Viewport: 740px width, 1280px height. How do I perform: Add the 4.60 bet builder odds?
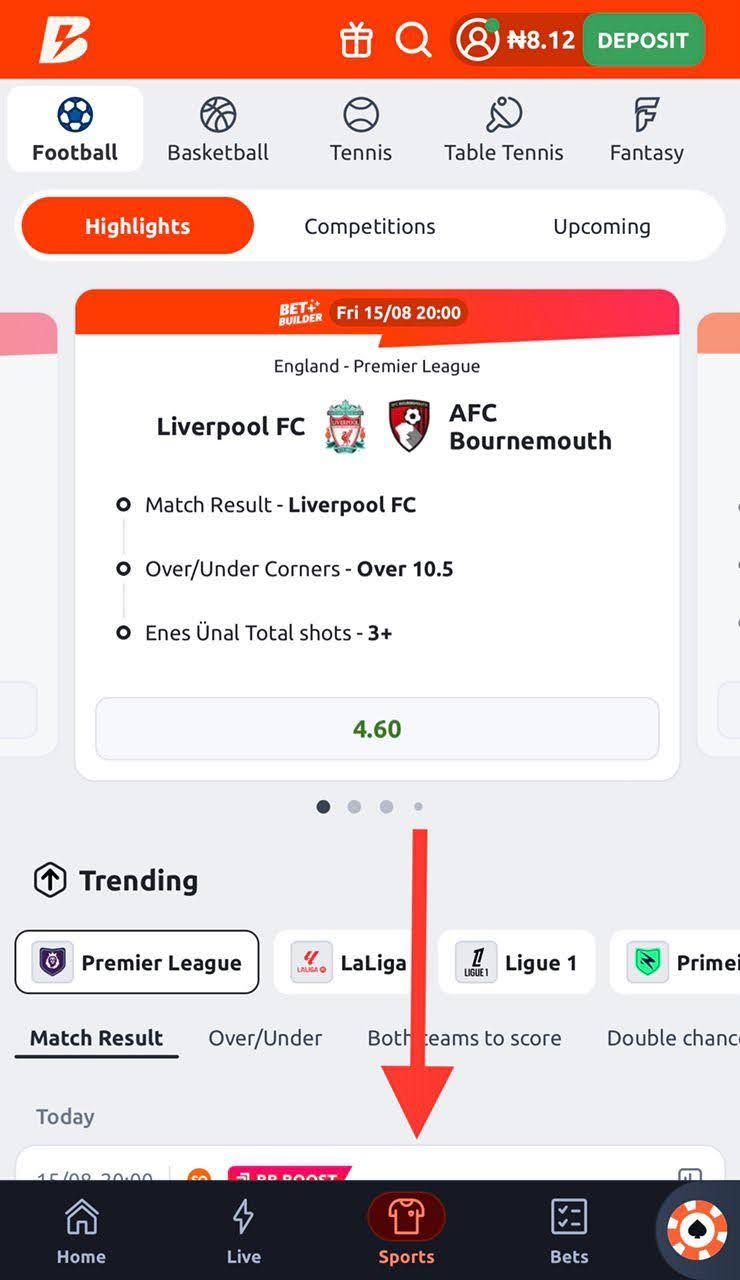[x=377, y=729]
